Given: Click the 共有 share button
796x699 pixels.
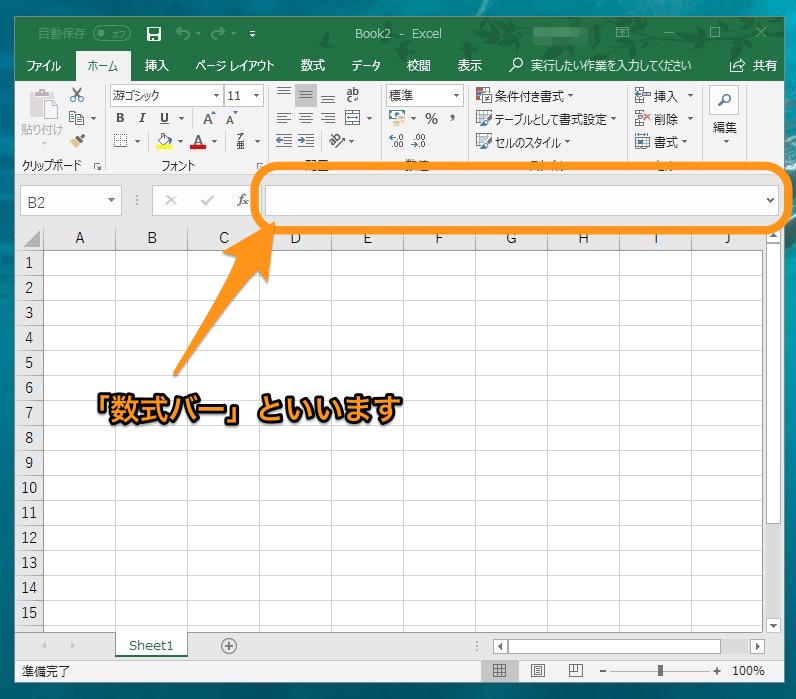Looking at the screenshot, I should pos(753,65).
